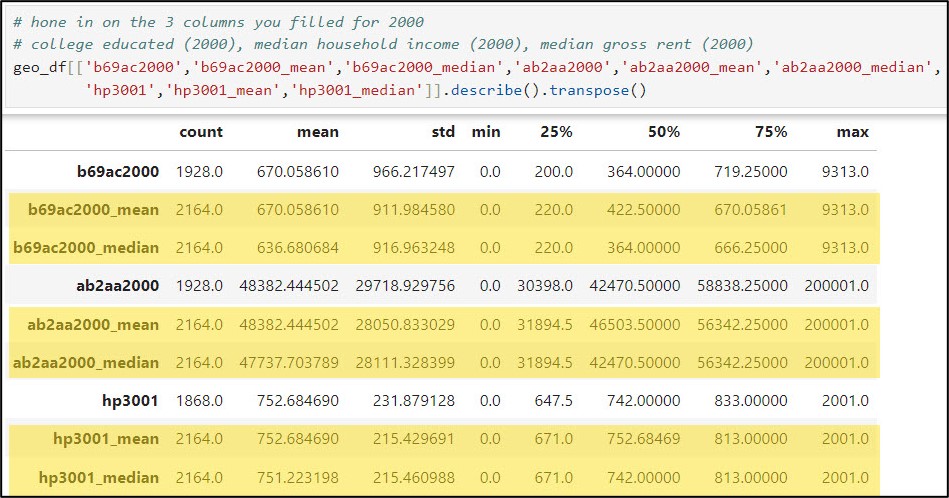Click the 'count' column header
Screen dimensions: 949x498
201,132
